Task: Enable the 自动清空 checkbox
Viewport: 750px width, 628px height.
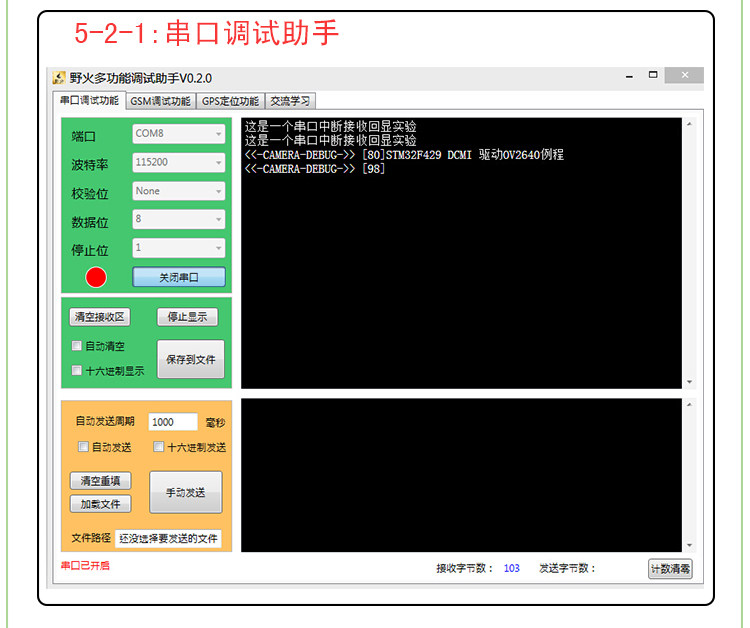Action: (77, 346)
